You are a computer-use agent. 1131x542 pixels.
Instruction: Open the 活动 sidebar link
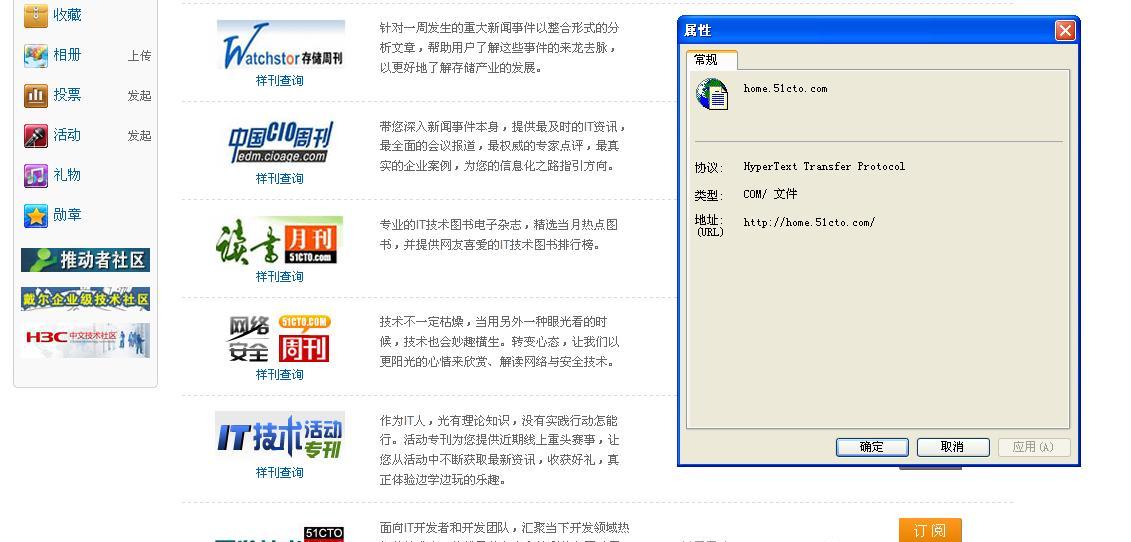[67, 135]
